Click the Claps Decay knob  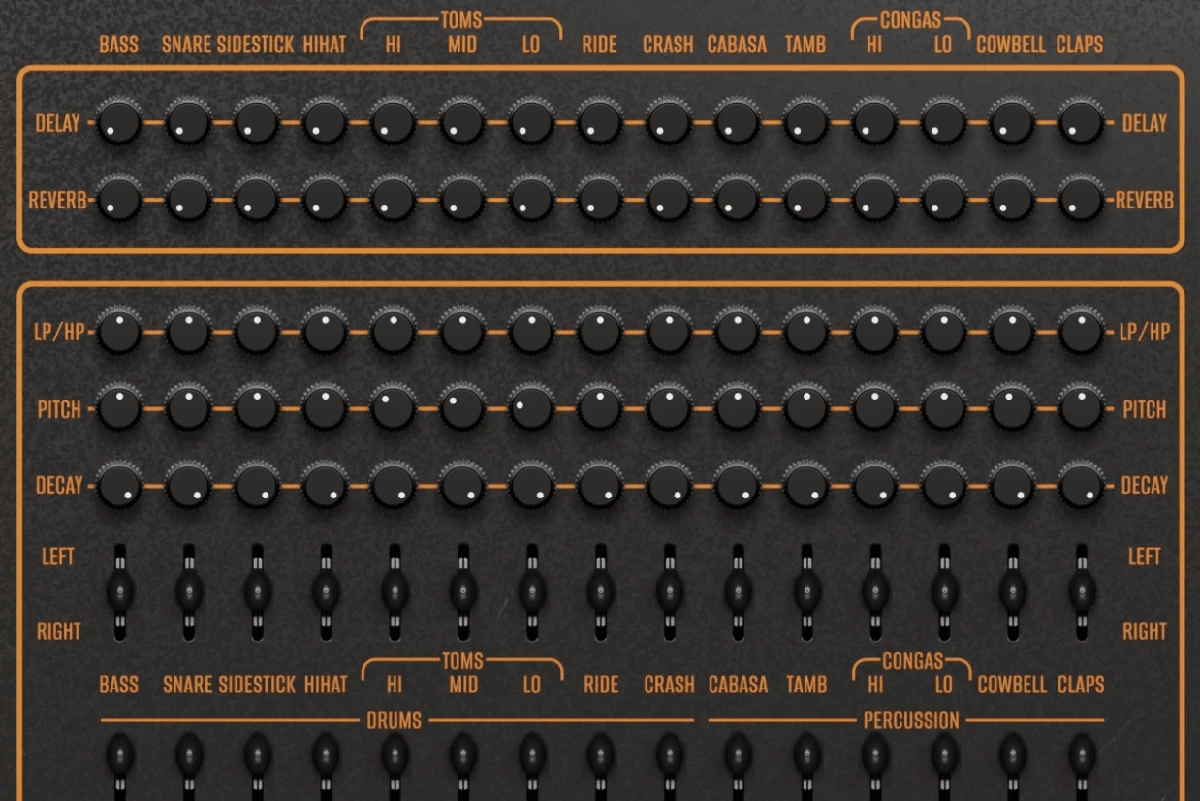click(1080, 485)
